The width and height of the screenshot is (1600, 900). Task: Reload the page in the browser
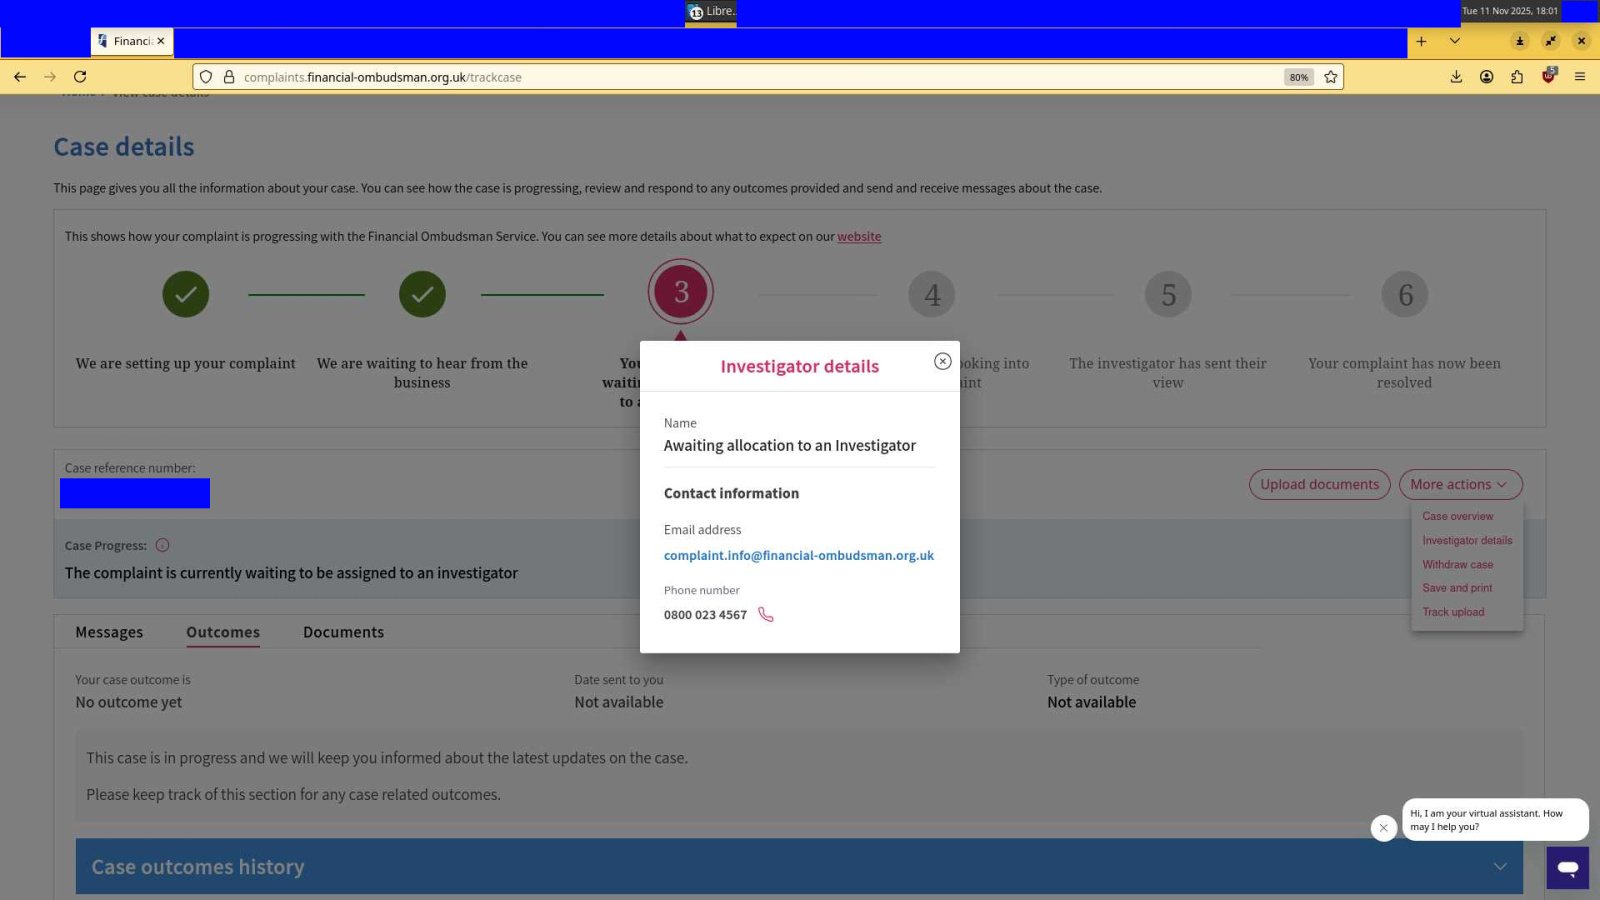pos(80,77)
